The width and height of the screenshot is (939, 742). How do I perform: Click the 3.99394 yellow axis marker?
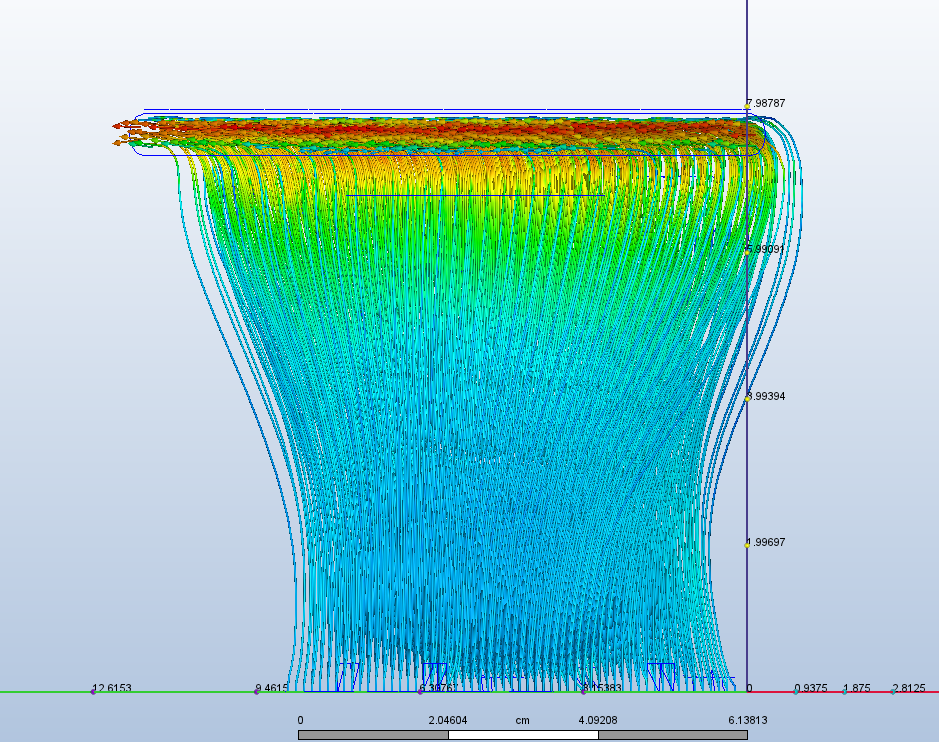[747, 398]
